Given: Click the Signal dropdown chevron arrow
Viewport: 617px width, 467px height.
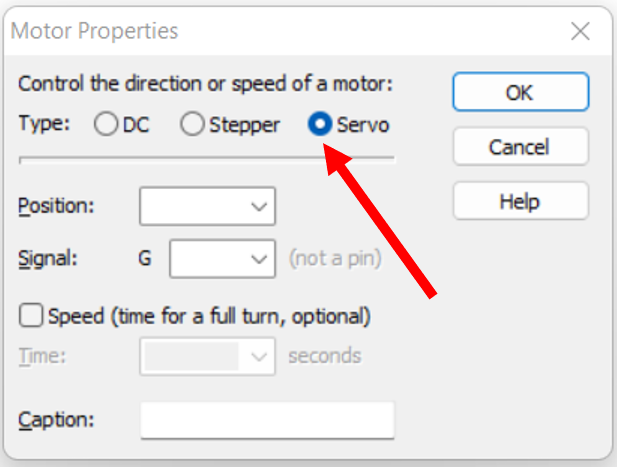Looking at the screenshot, I should pos(259,259).
